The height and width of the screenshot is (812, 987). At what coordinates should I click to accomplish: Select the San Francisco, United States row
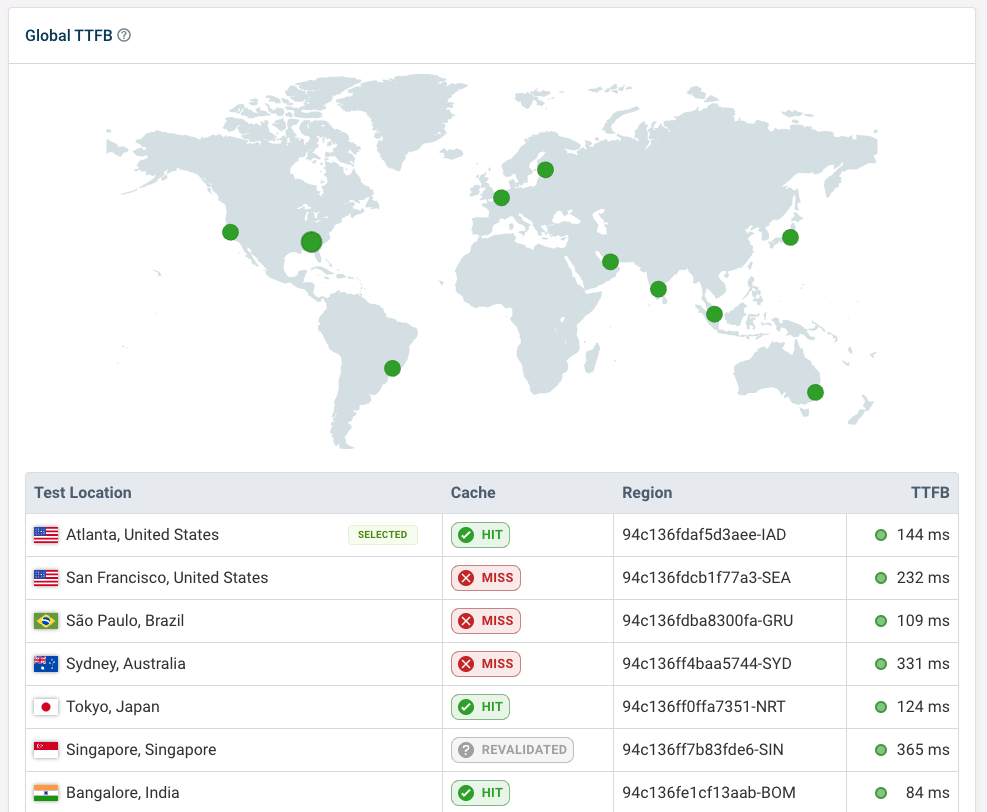(492, 578)
